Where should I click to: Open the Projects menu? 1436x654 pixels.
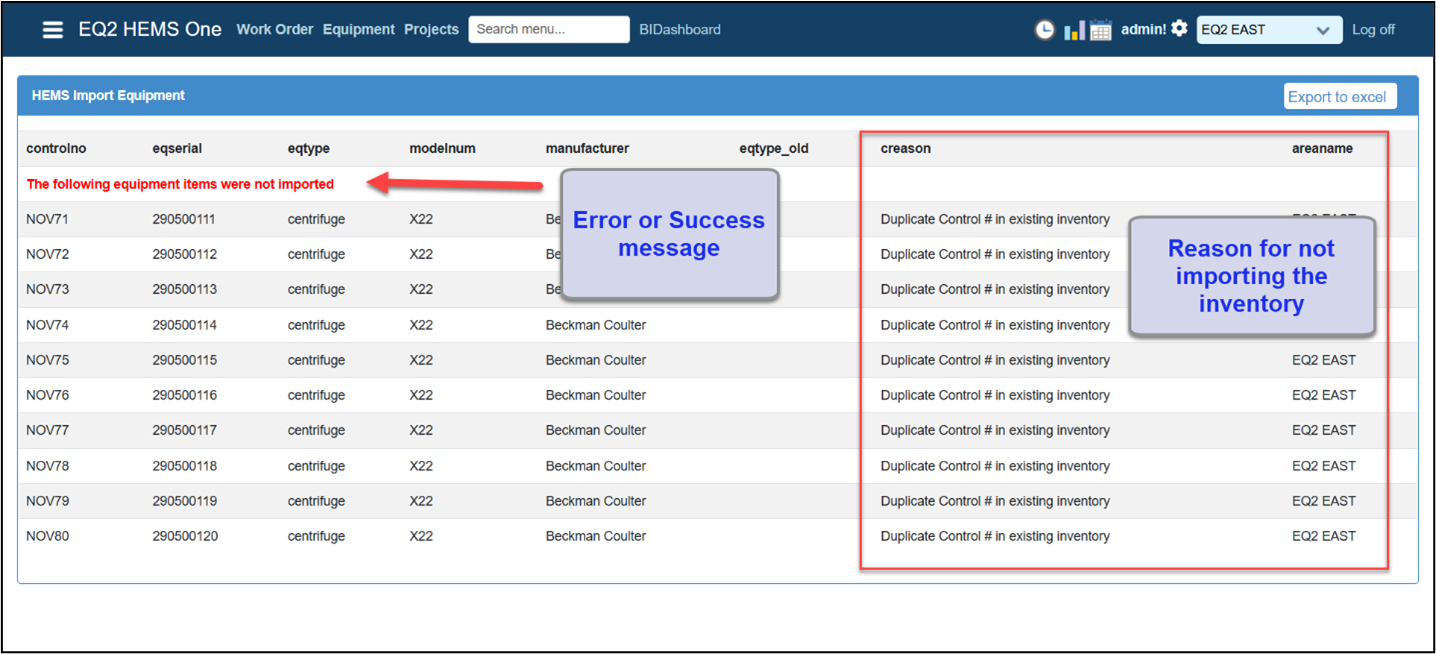click(x=431, y=30)
